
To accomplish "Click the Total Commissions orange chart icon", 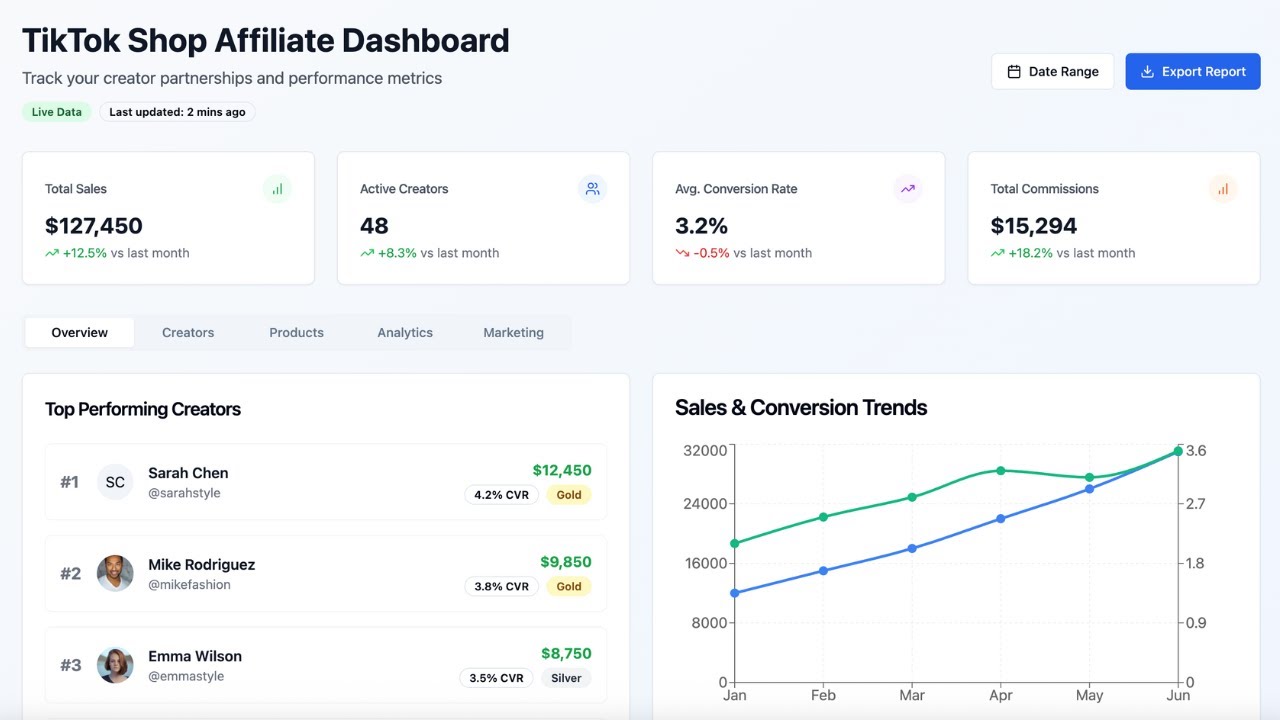I will (1222, 188).
